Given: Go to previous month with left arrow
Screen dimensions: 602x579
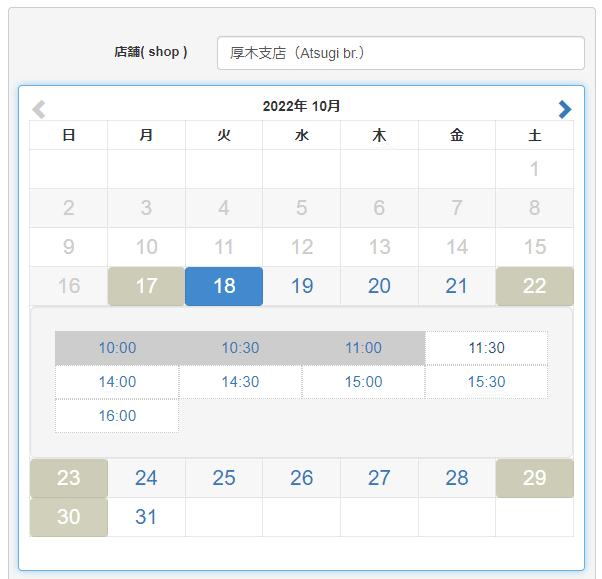Looking at the screenshot, I should click(39, 109).
